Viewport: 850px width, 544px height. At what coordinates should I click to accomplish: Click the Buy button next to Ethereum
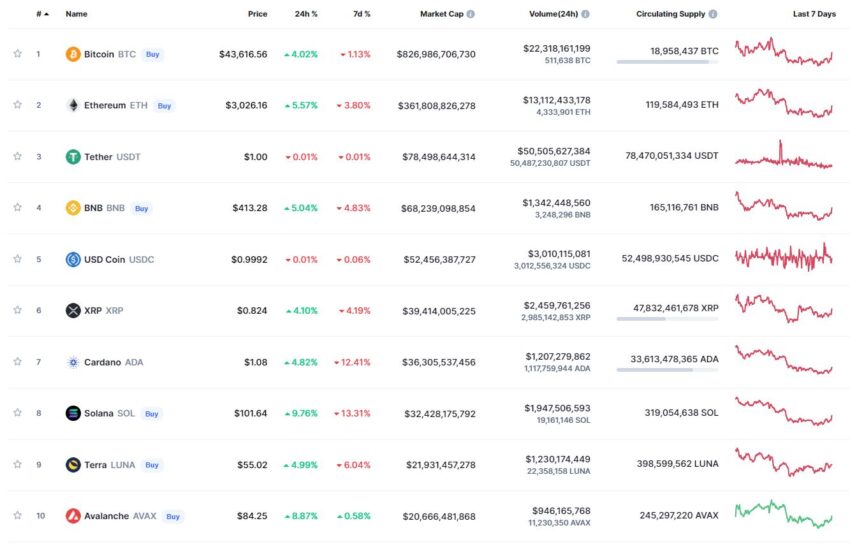click(x=164, y=106)
